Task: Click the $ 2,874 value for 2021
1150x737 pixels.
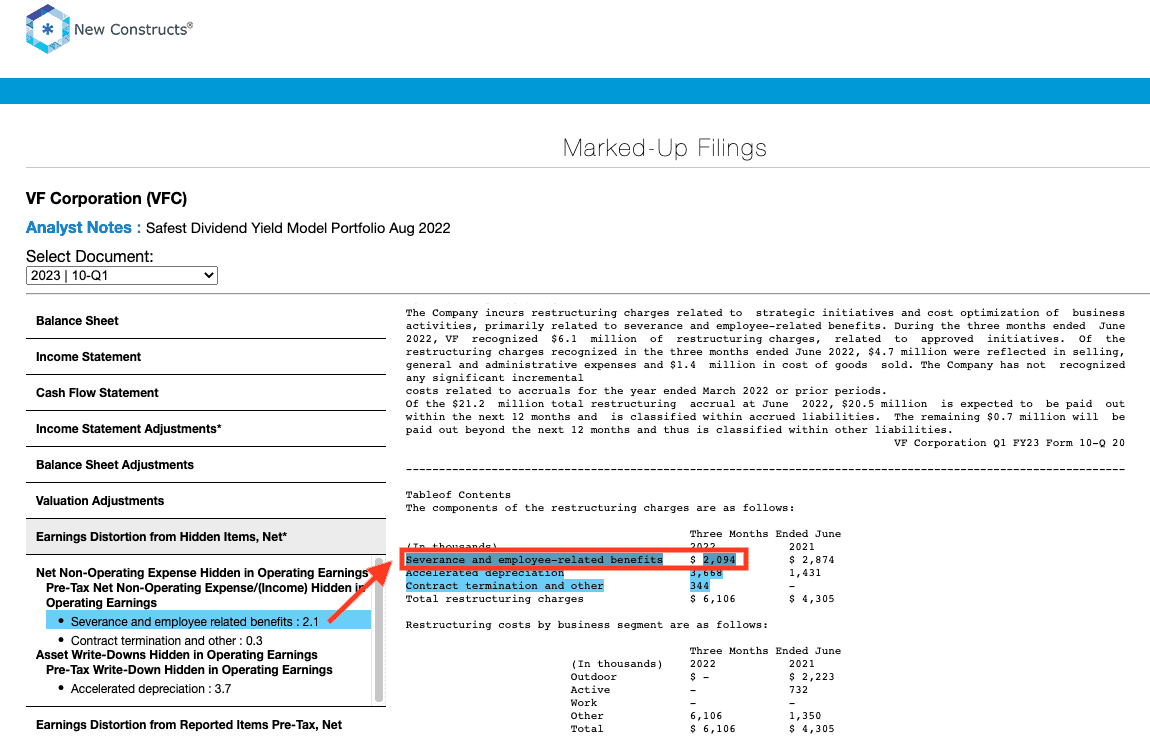Action: [812, 560]
